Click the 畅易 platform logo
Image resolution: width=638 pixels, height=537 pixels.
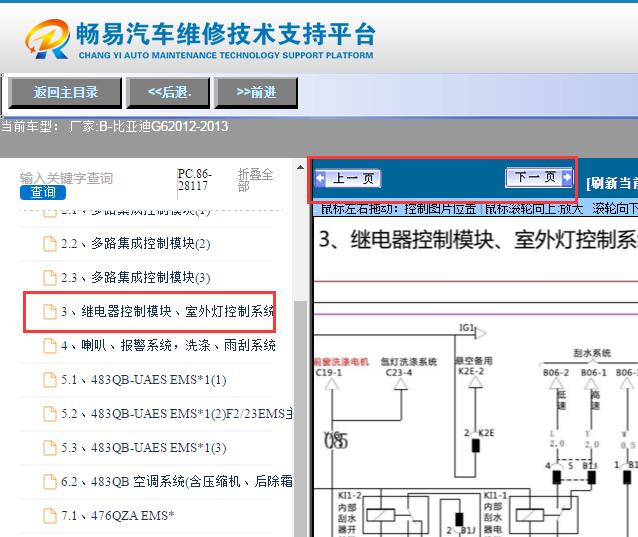[198, 37]
